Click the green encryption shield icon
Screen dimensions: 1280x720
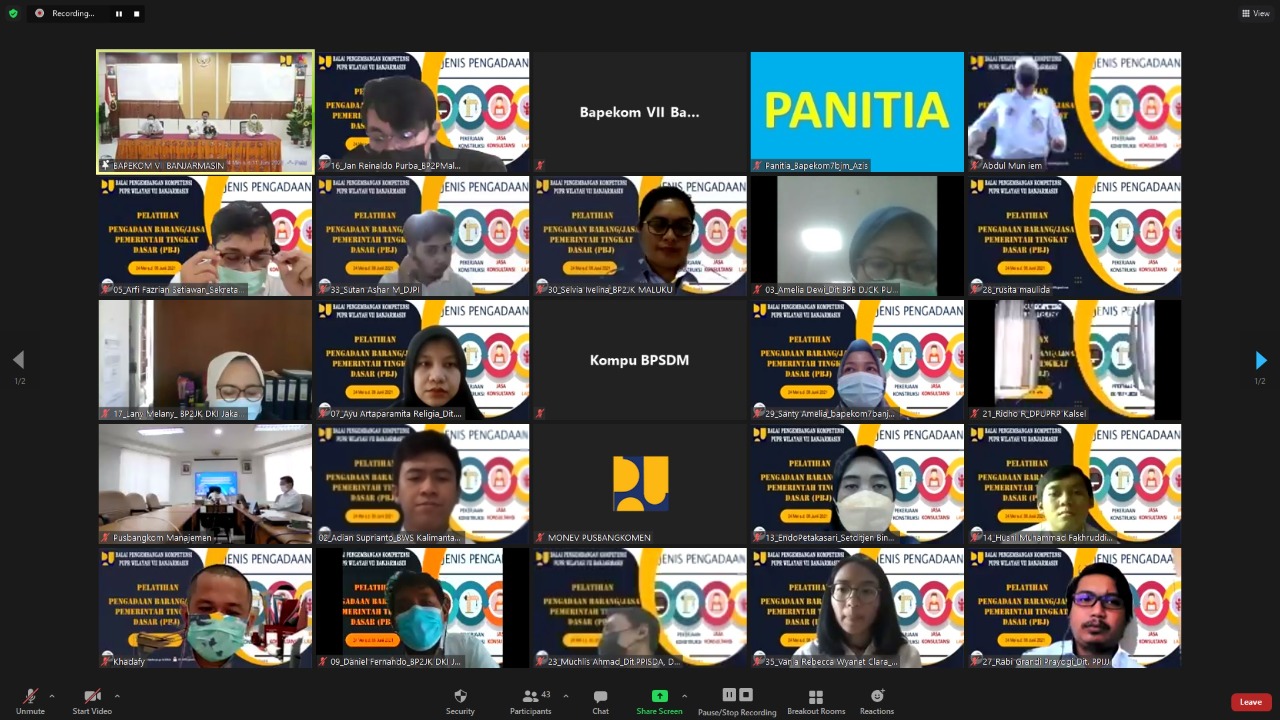point(13,13)
